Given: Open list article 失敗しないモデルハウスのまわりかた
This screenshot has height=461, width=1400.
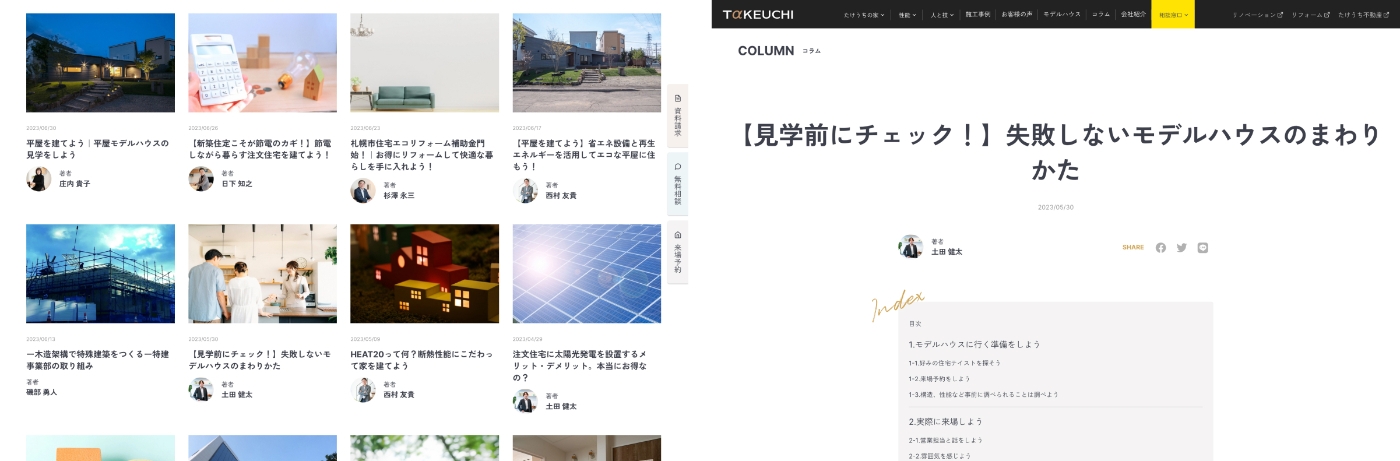Looking at the screenshot, I should (x=260, y=360).
